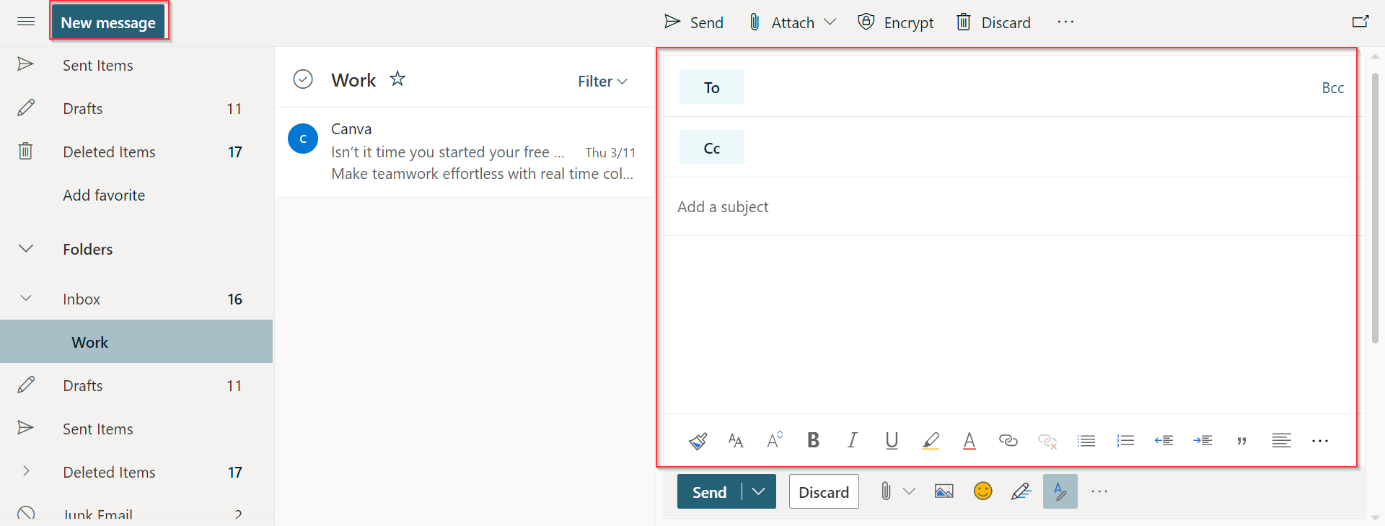Click the Bcc link

coord(1332,88)
